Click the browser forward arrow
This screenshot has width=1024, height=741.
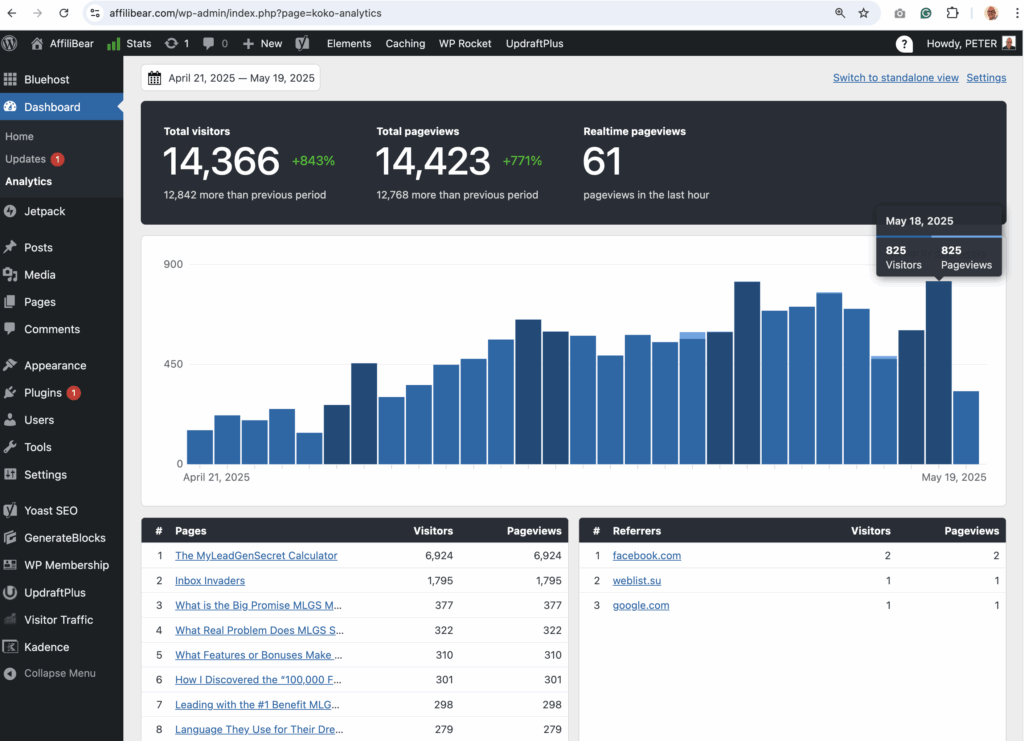point(37,13)
